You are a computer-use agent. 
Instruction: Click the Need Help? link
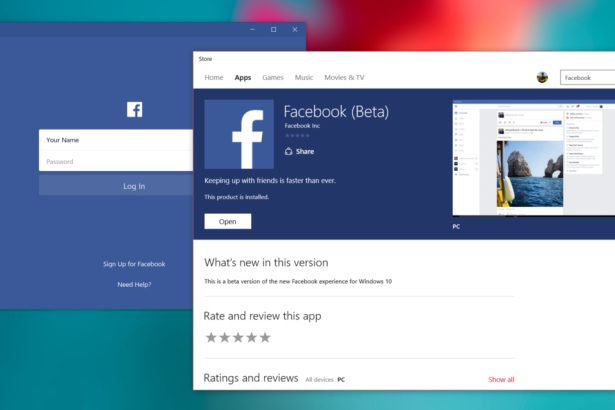point(134,285)
